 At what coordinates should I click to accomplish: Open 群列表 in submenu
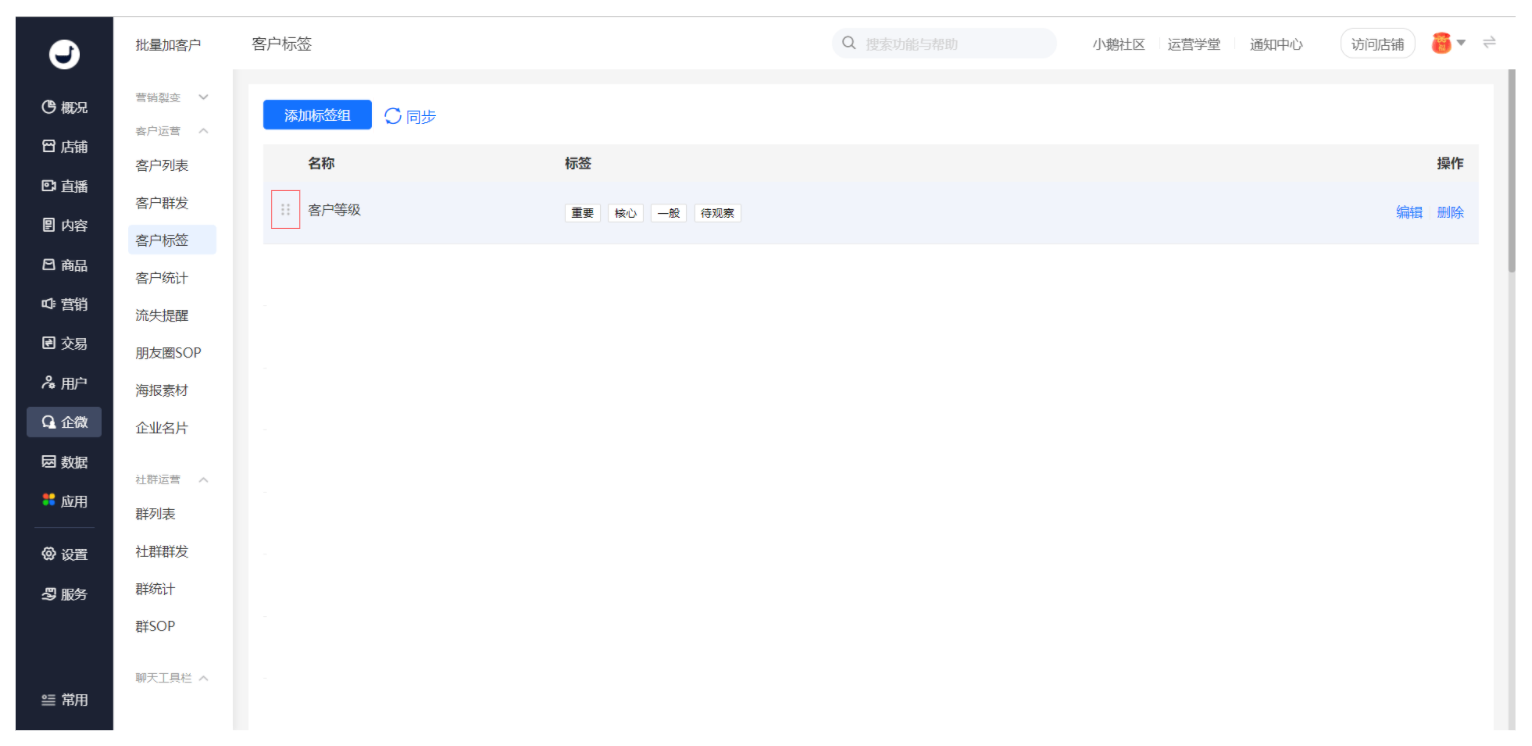(155, 514)
